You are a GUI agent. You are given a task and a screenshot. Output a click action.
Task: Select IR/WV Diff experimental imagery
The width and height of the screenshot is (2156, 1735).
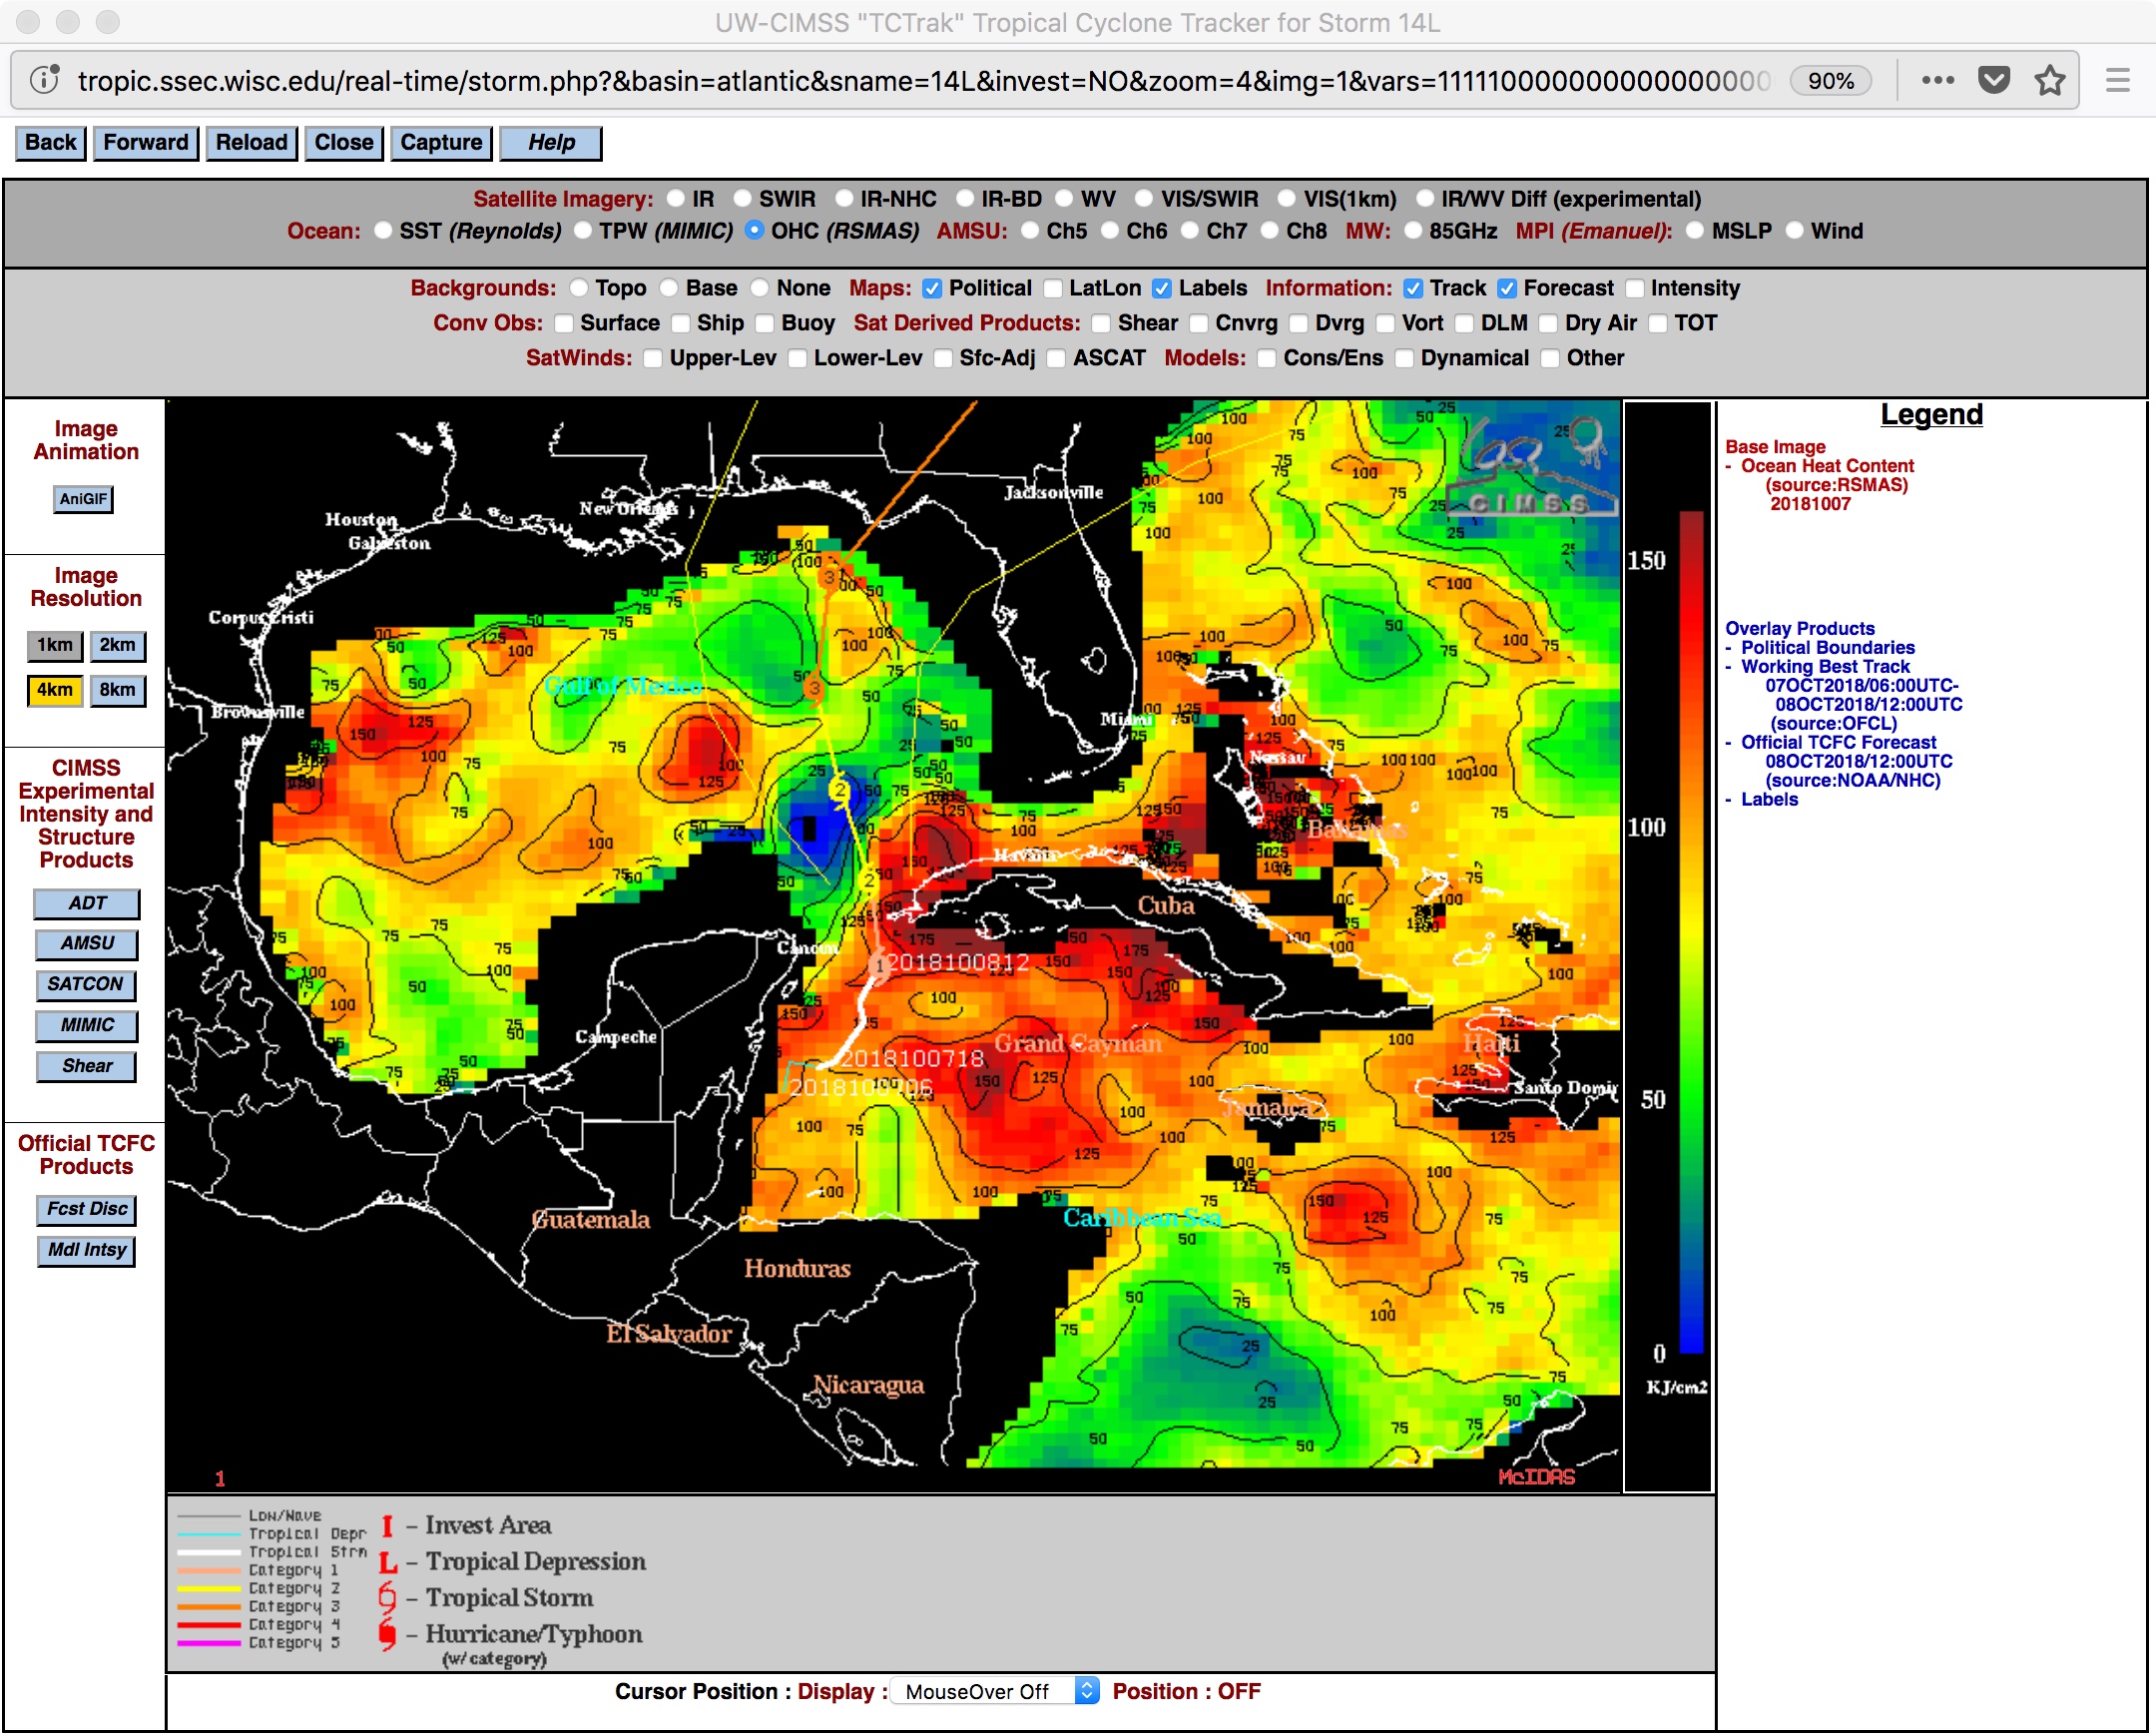(1424, 199)
